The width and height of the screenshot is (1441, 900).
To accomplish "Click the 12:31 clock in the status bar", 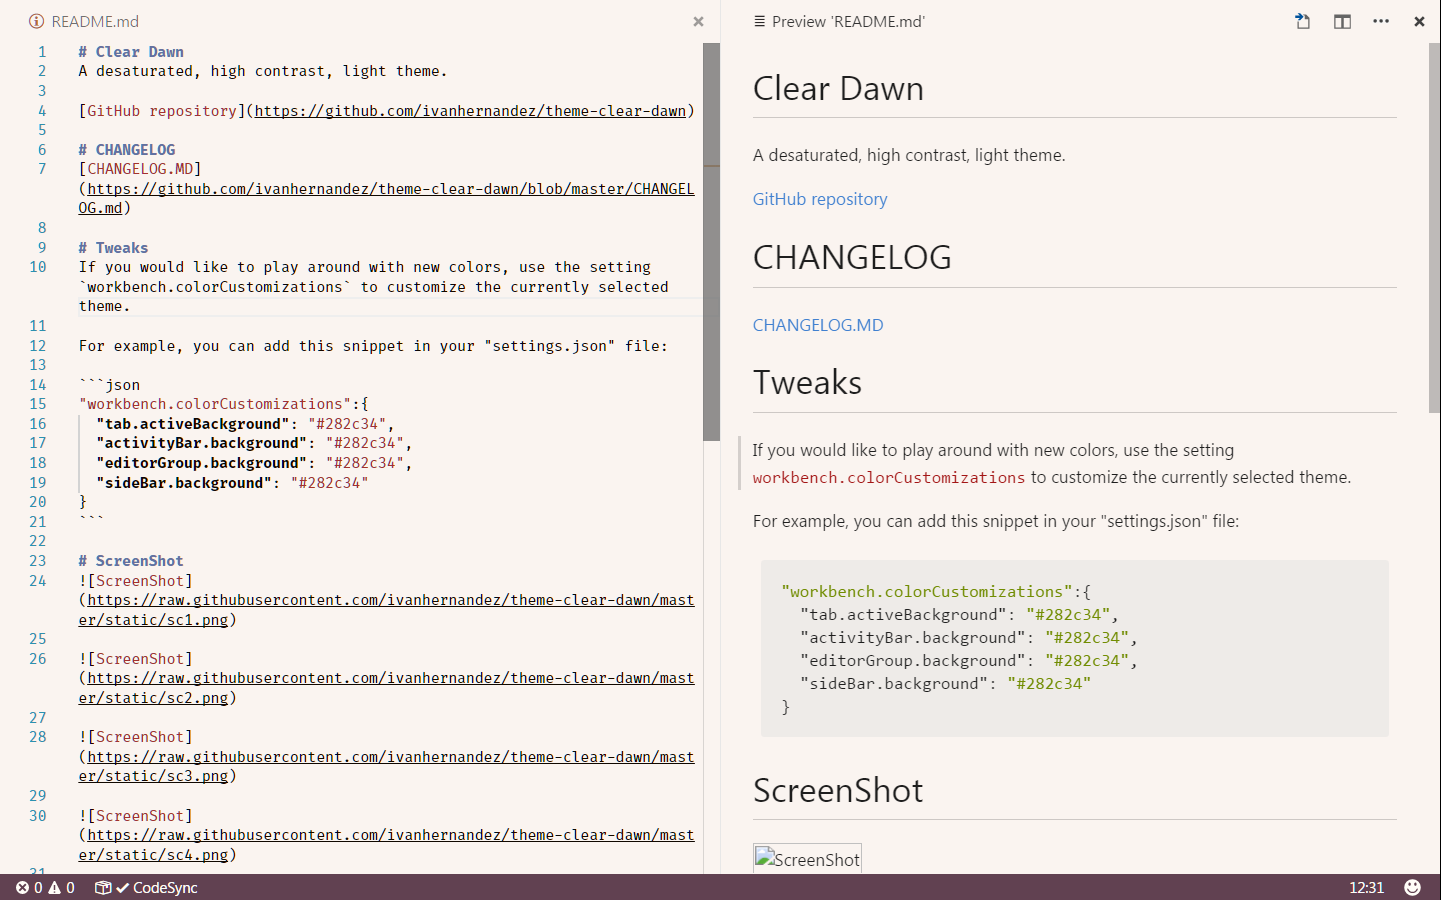I will pyautogui.click(x=1366, y=888).
